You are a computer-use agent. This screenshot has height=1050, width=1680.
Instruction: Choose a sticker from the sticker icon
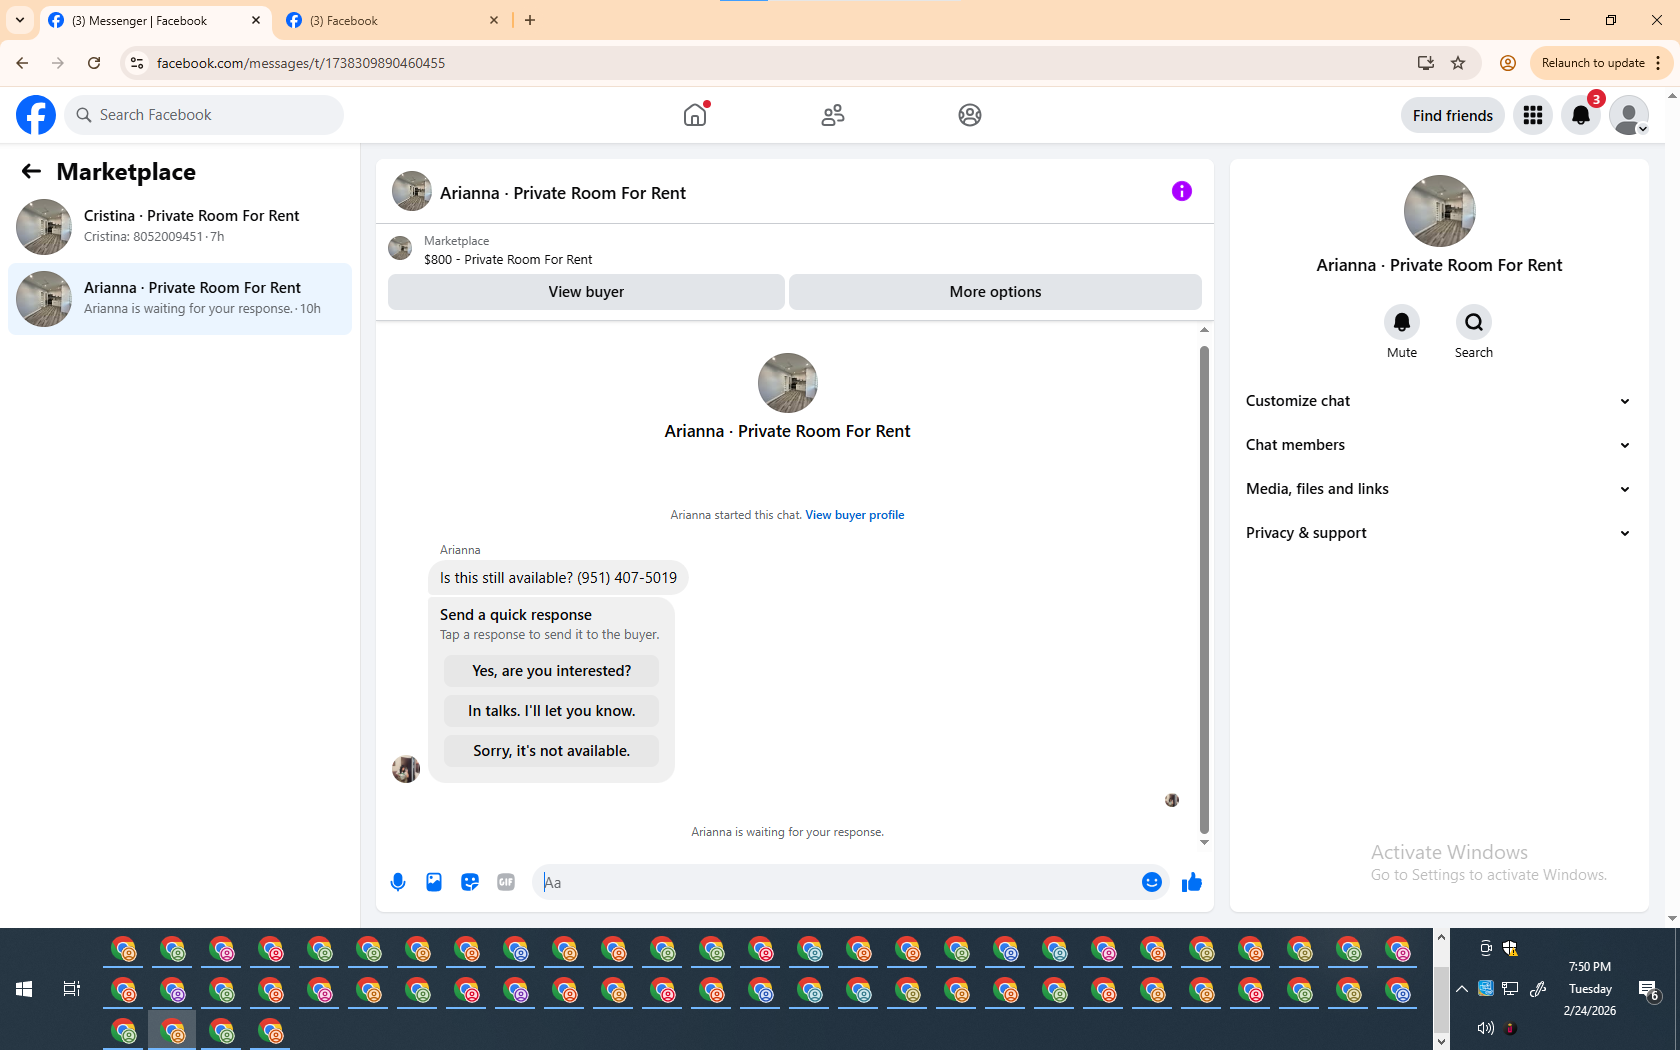tap(470, 882)
